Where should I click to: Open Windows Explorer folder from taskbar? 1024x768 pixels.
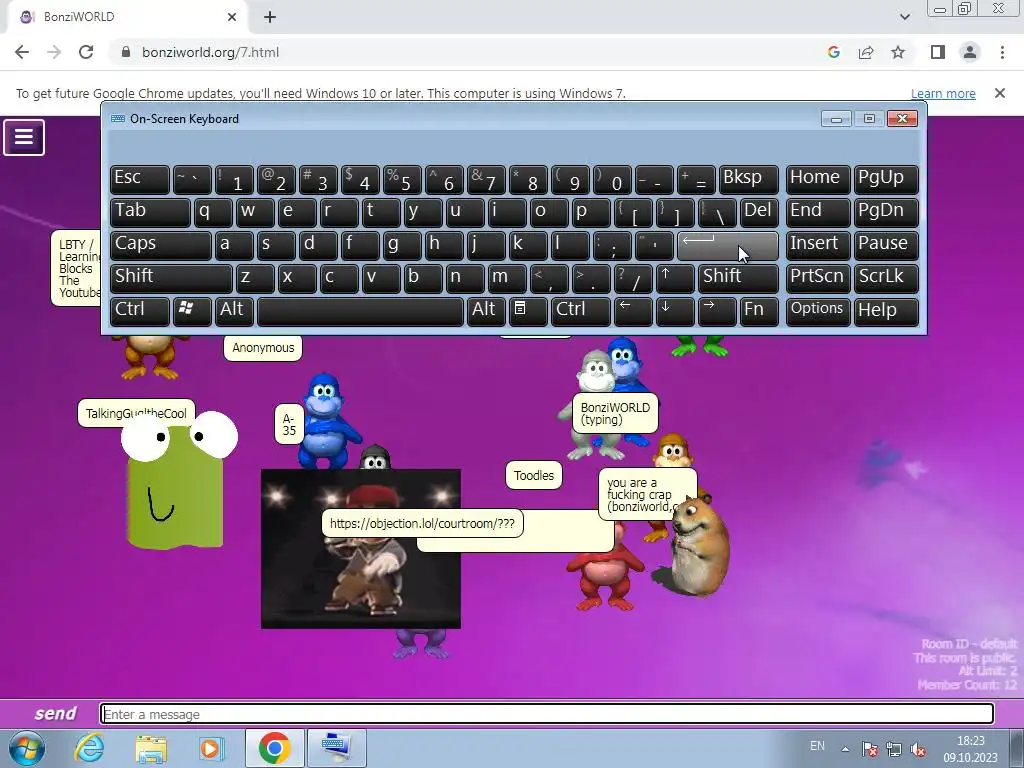click(x=151, y=748)
